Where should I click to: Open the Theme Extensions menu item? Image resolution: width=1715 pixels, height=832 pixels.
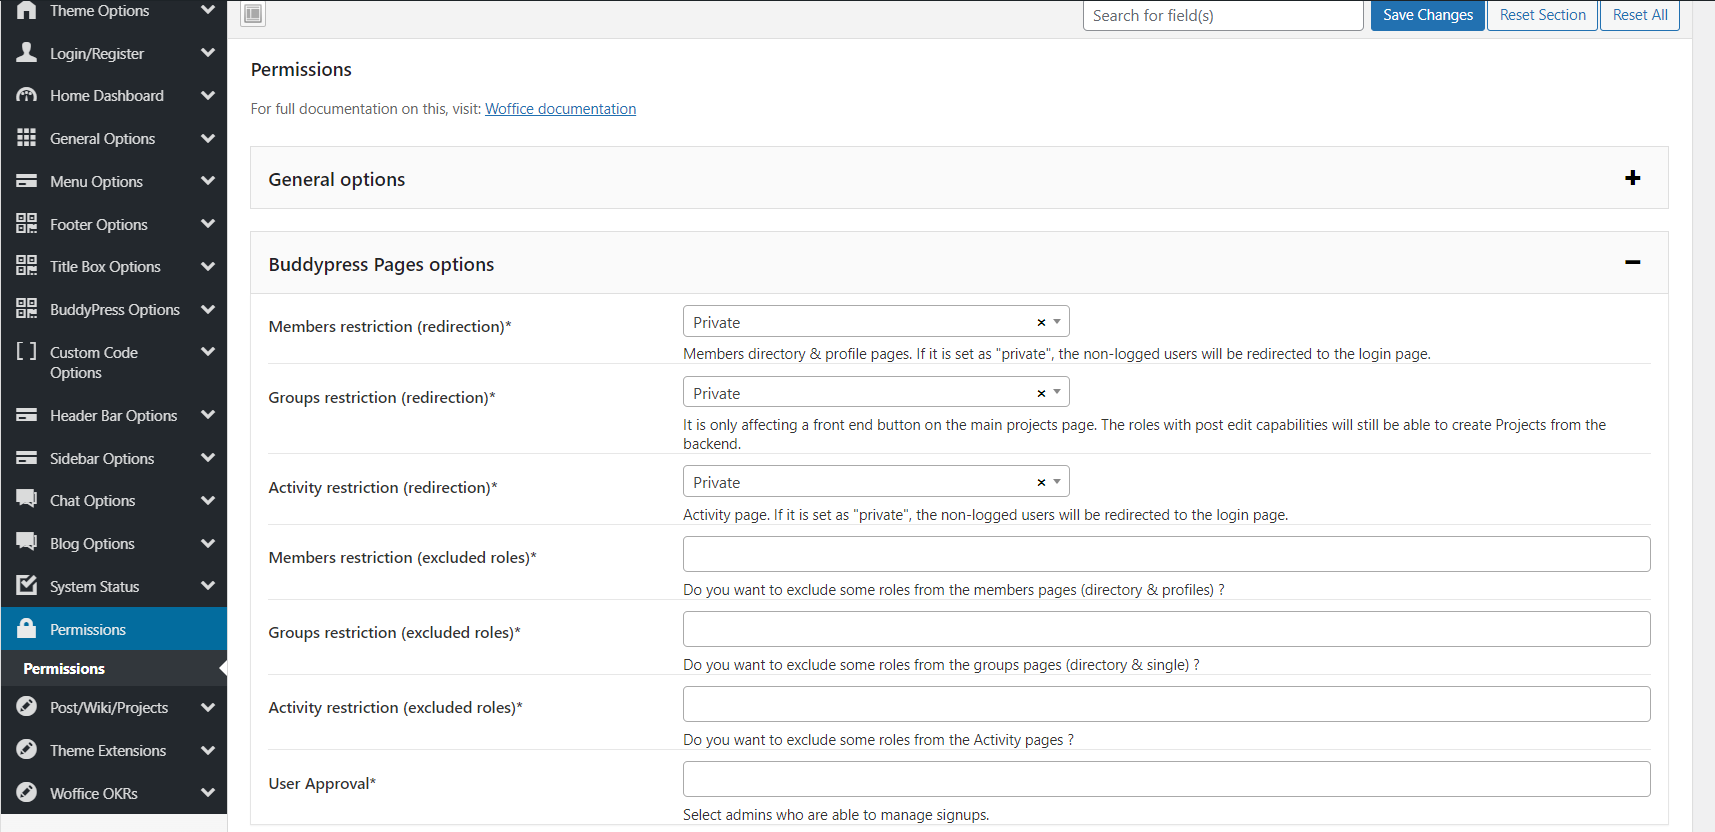108,751
